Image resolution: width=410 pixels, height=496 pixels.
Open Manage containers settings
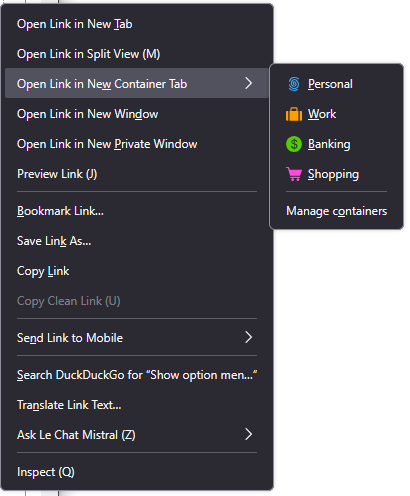point(336,211)
